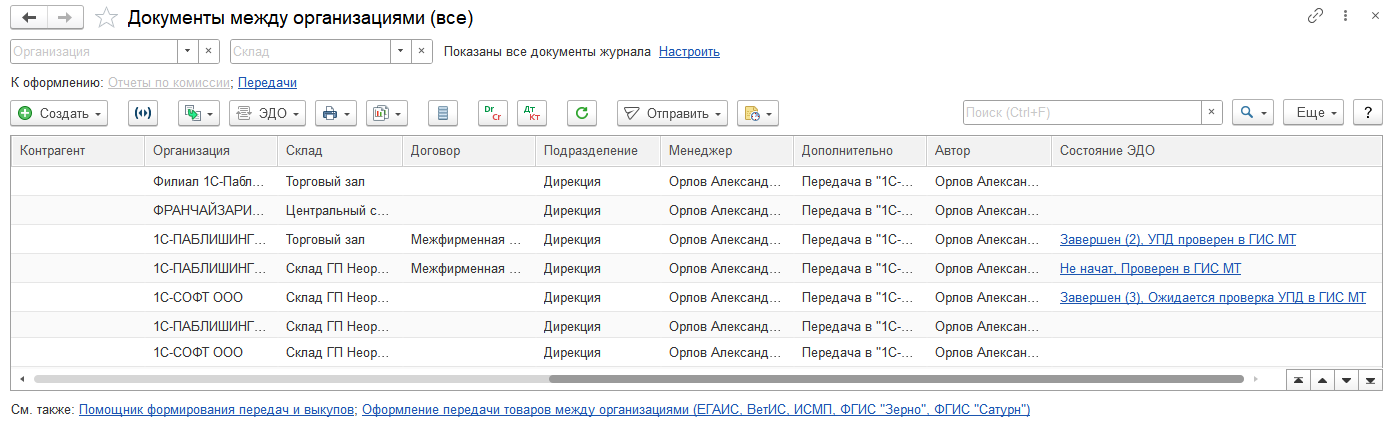Mark the window as favorite with star

point(105,18)
